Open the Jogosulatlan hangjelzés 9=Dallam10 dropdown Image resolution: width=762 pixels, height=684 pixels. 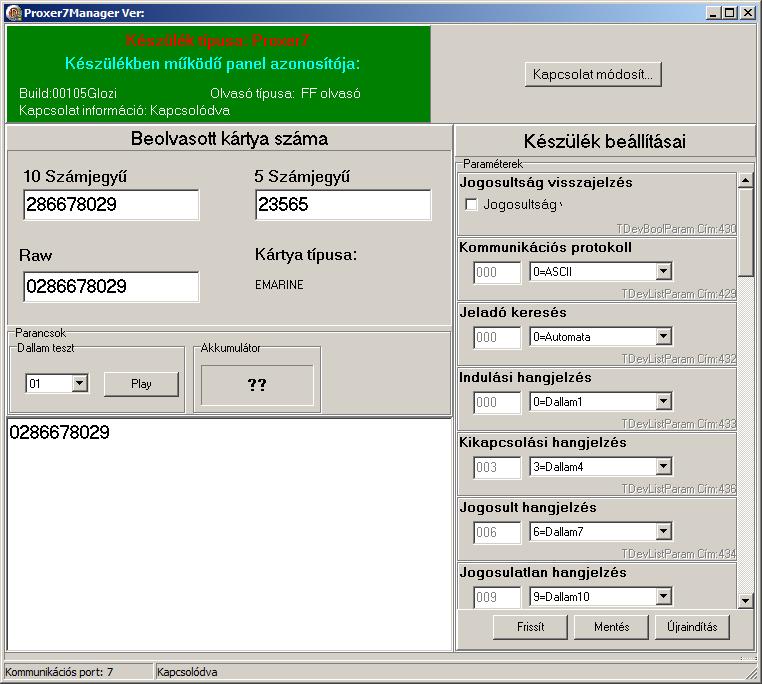pos(663,596)
